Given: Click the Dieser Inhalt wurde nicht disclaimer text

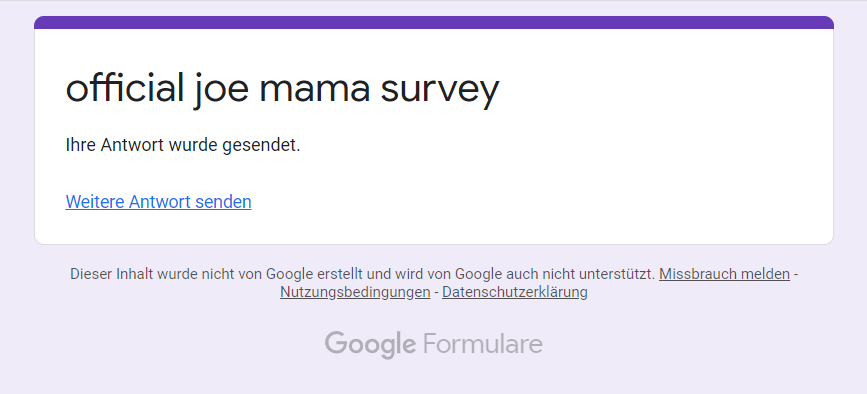Looking at the screenshot, I should (x=363, y=274).
